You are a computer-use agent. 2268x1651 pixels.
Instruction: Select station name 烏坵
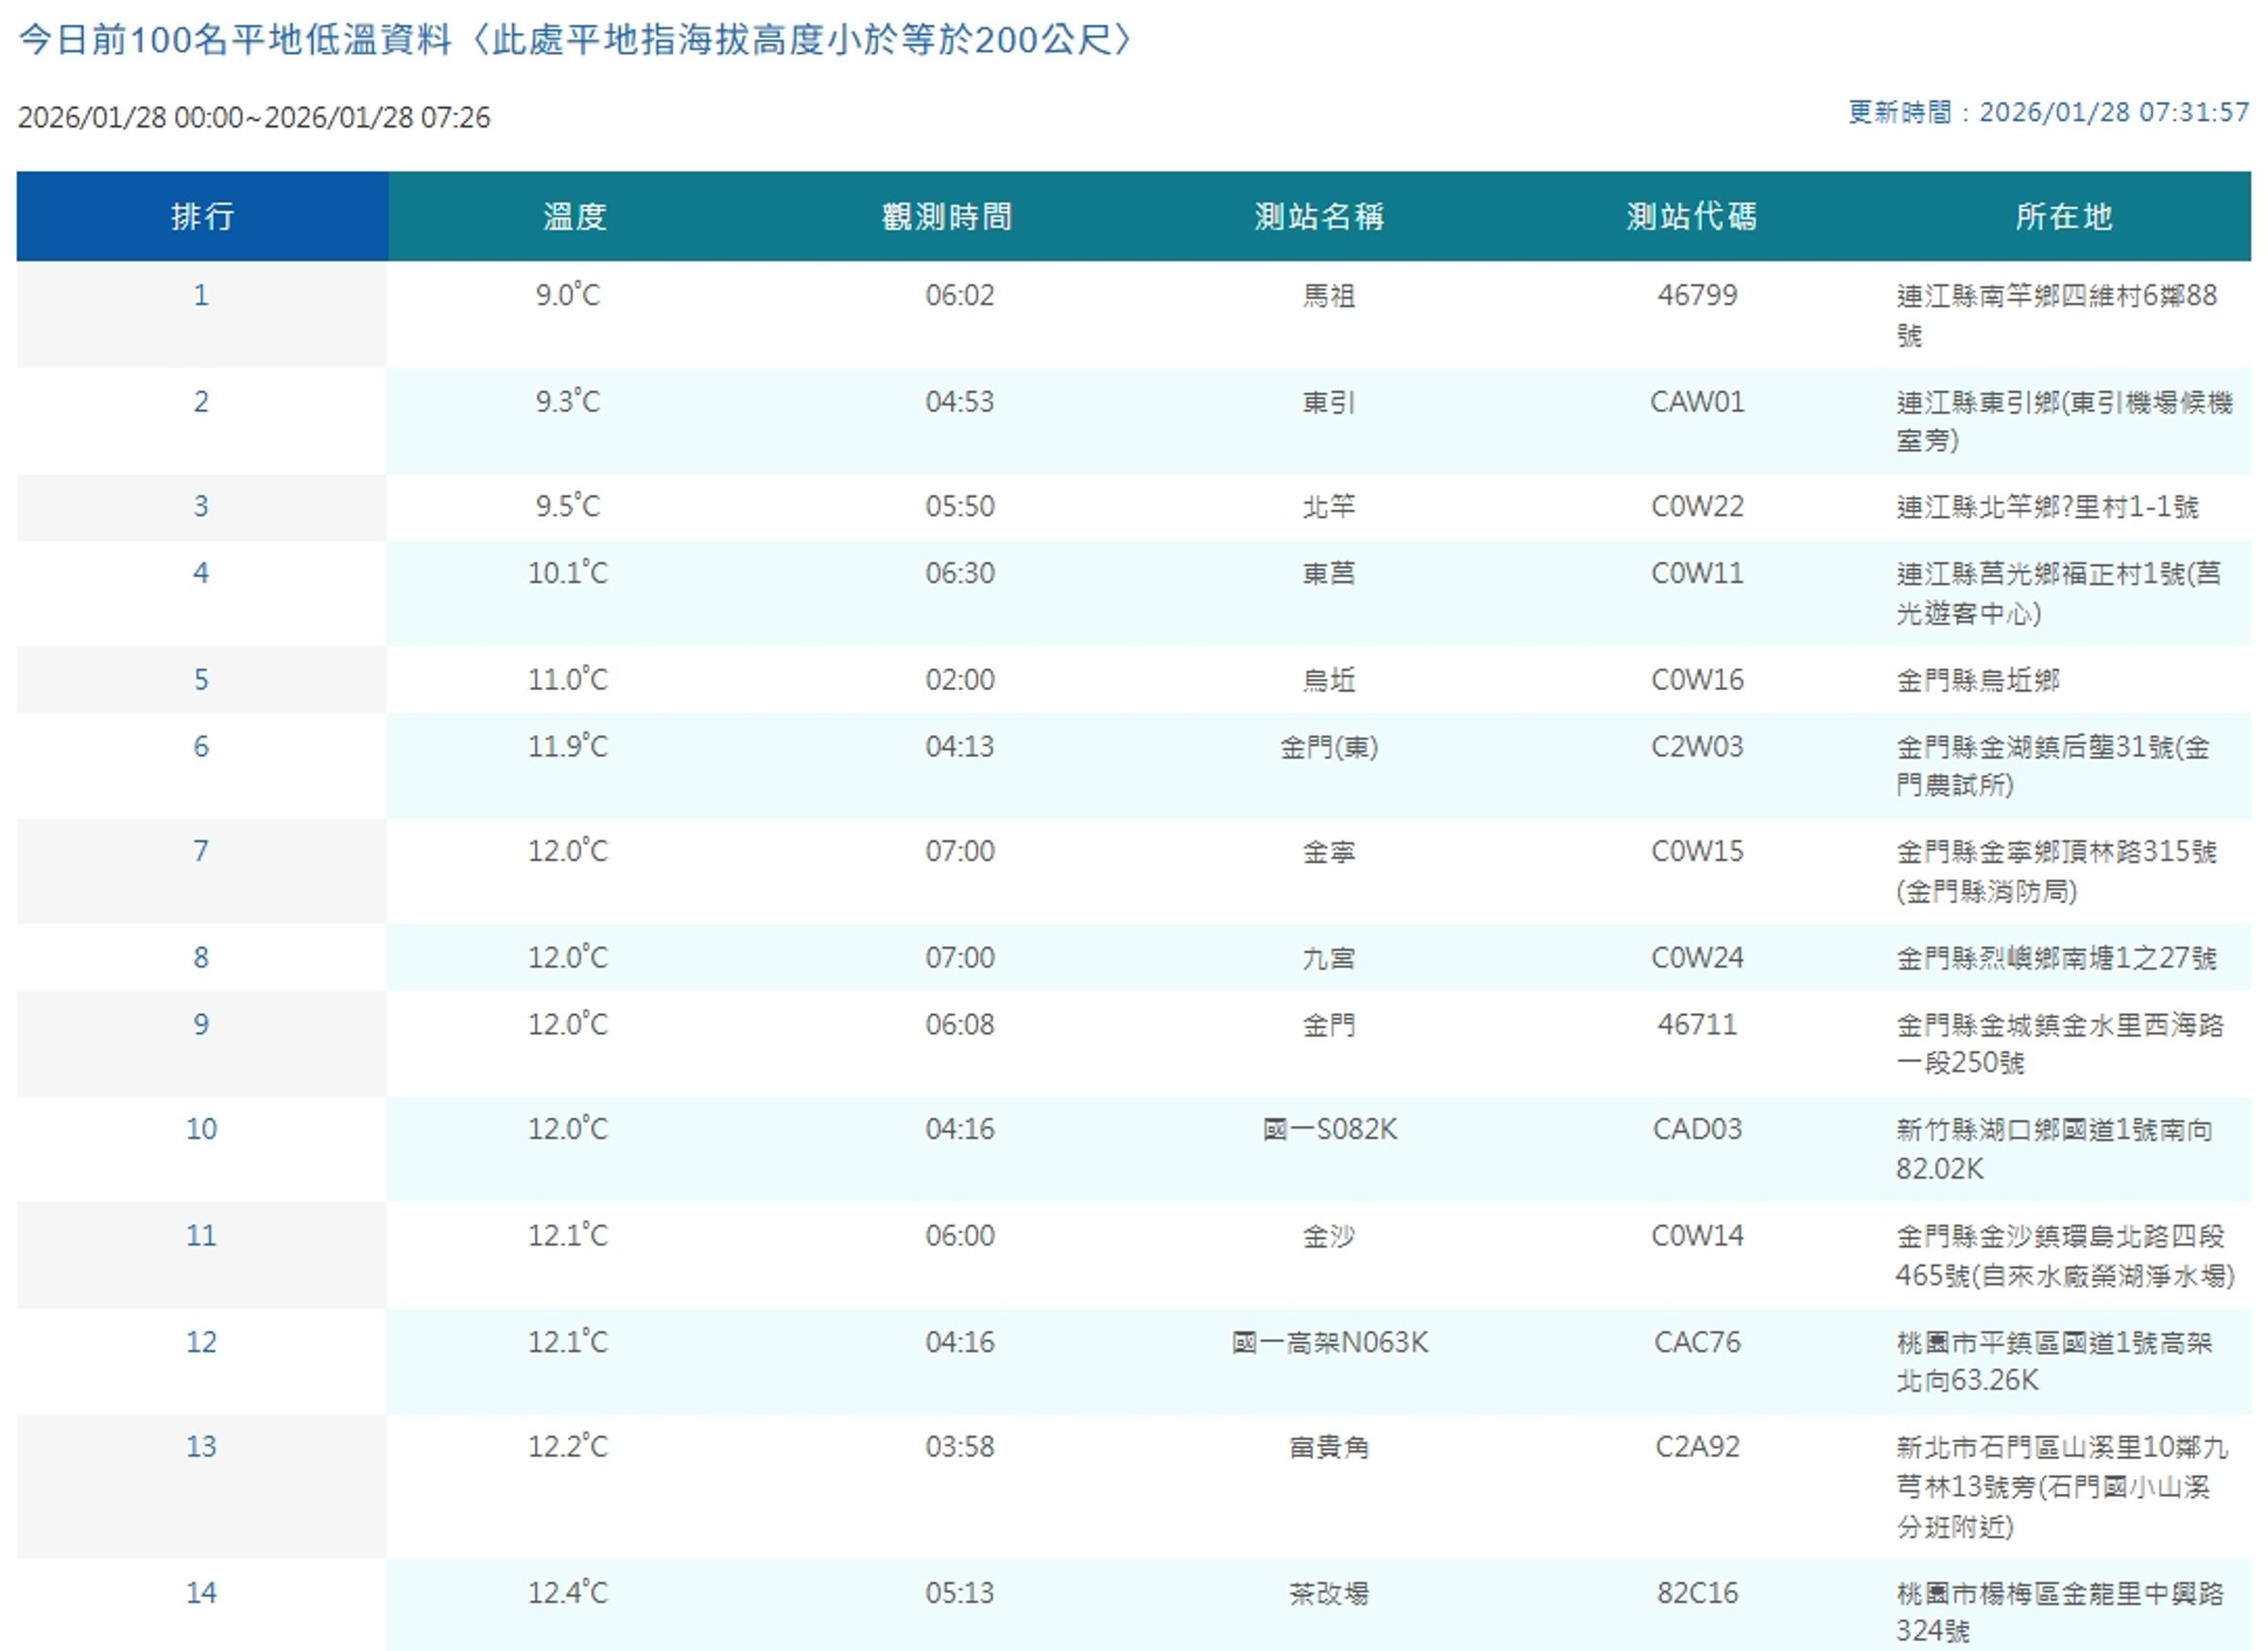(1329, 680)
